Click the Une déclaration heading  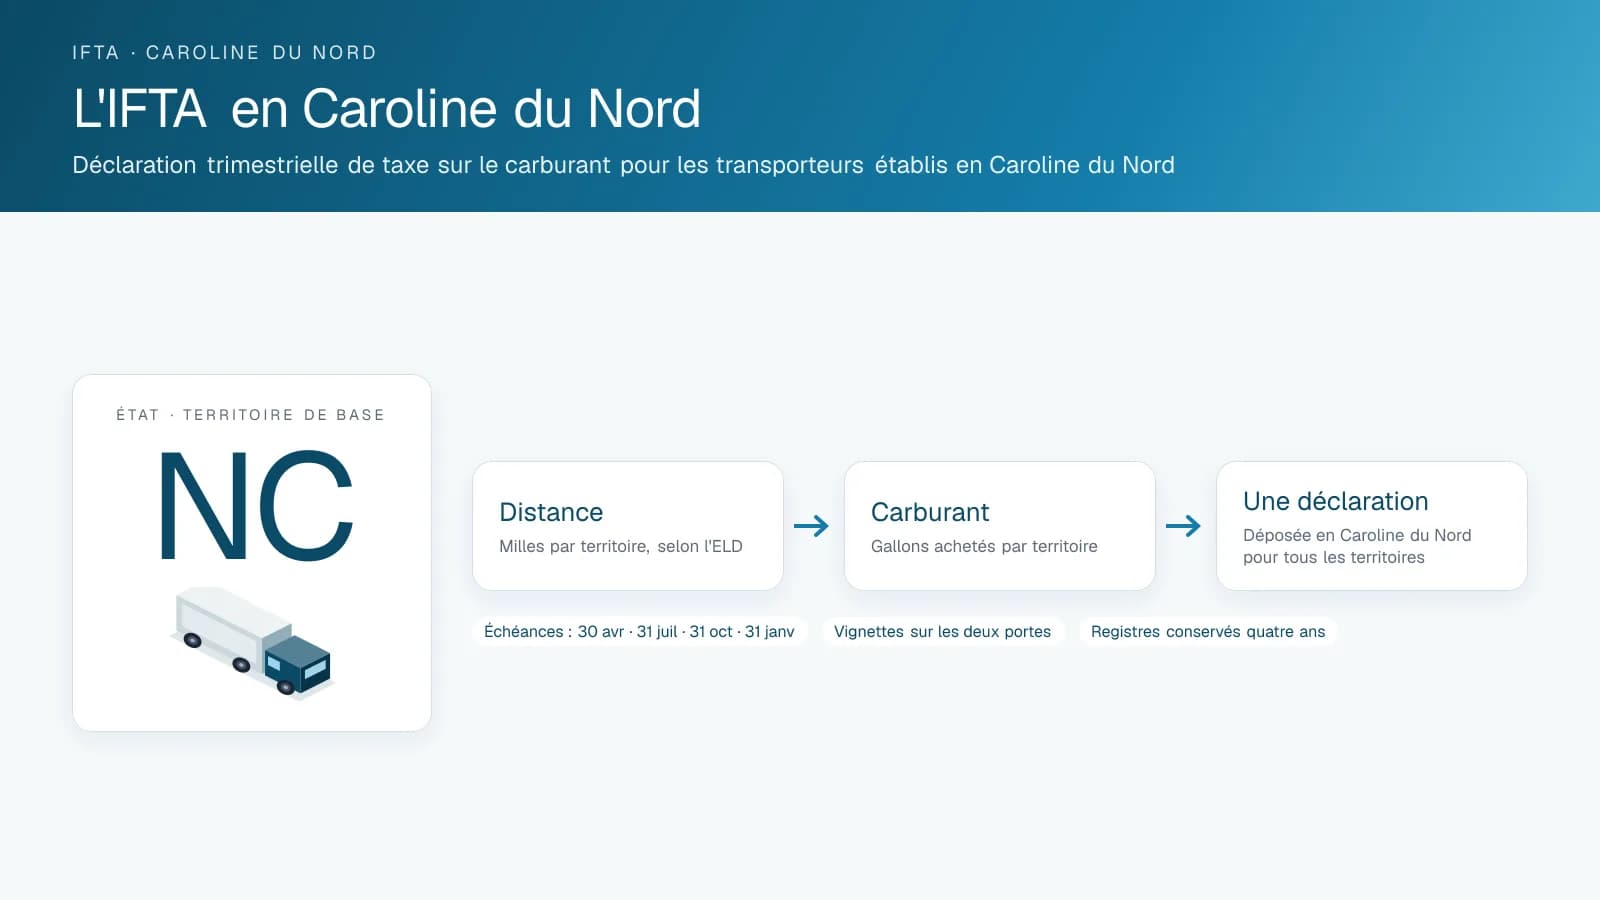[x=1336, y=501]
